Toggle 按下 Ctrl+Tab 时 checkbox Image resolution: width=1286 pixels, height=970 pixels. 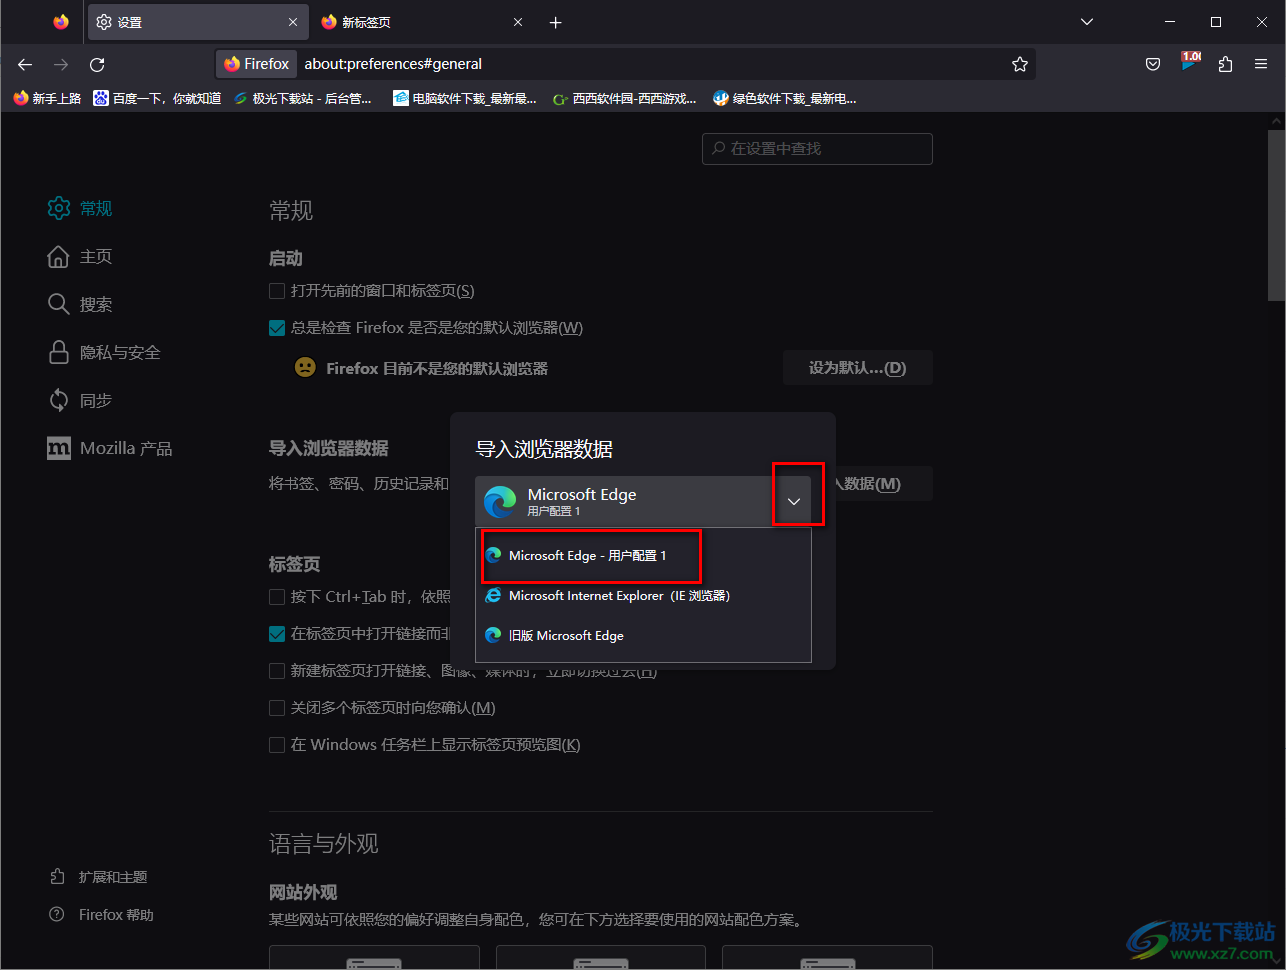point(277,597)
